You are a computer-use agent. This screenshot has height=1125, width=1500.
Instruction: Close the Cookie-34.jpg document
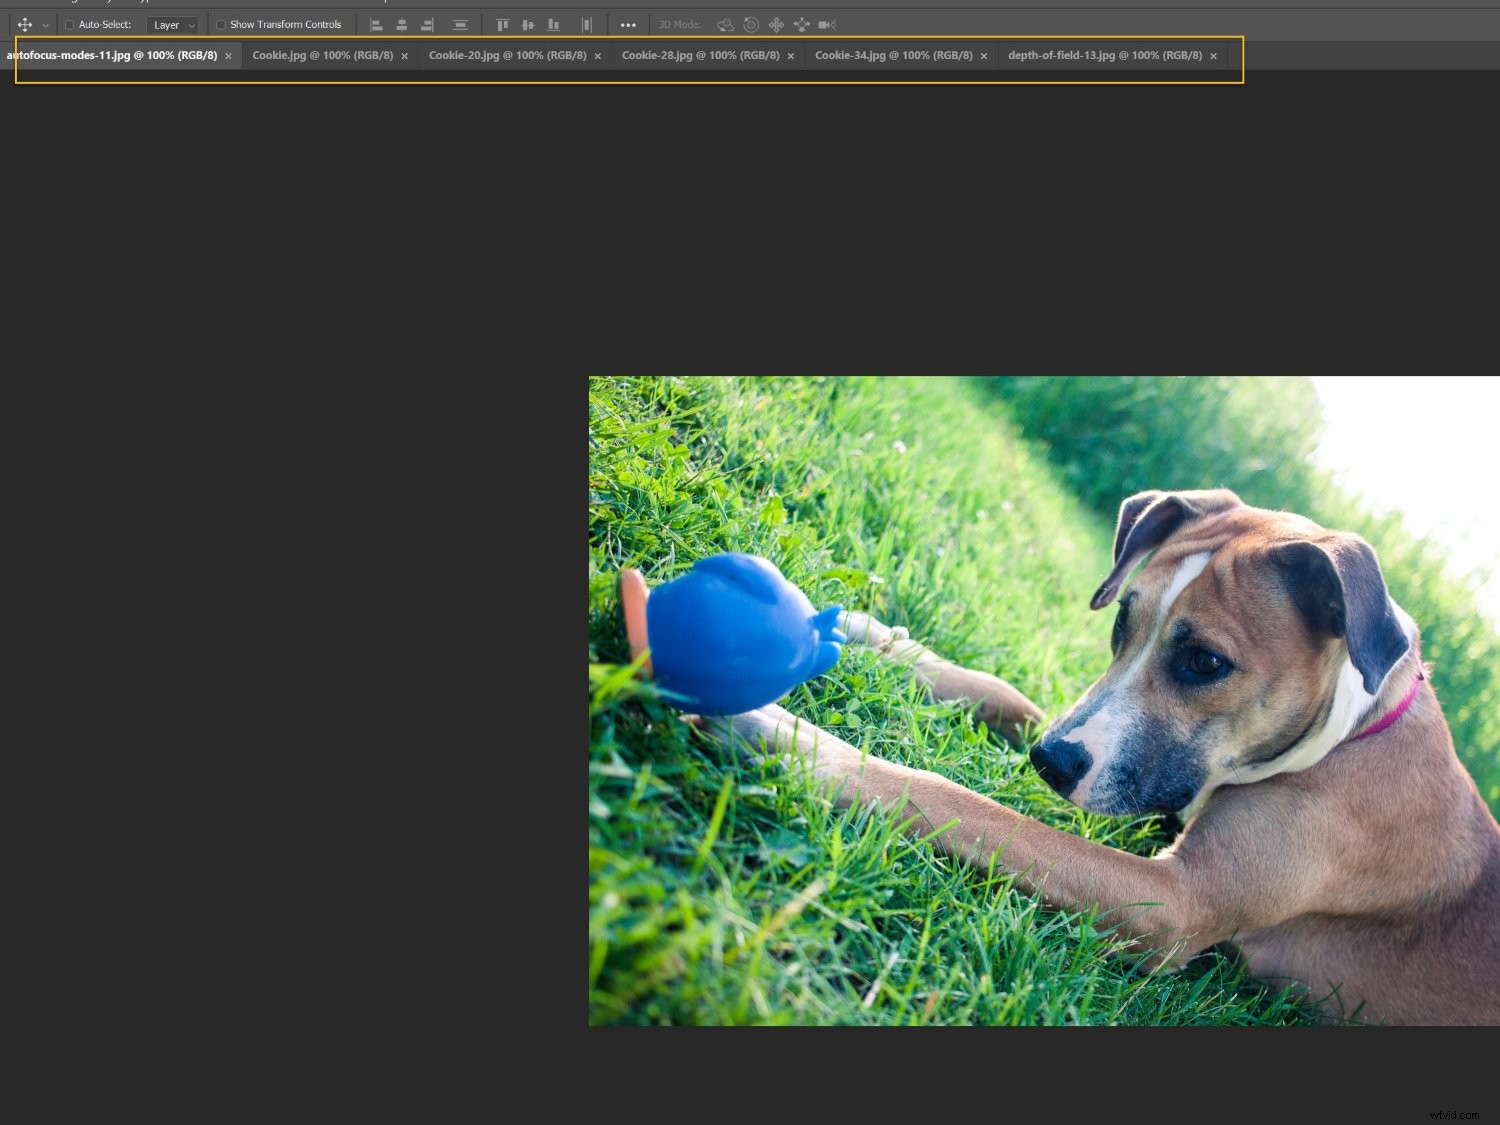click(984, 55)
